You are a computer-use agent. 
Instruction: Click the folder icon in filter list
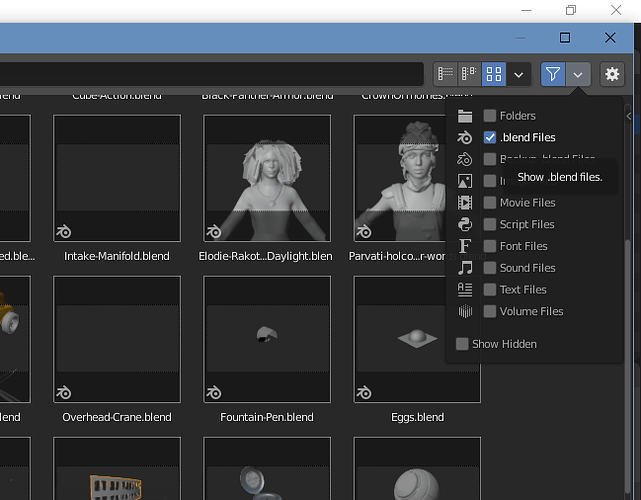[465, 116]
